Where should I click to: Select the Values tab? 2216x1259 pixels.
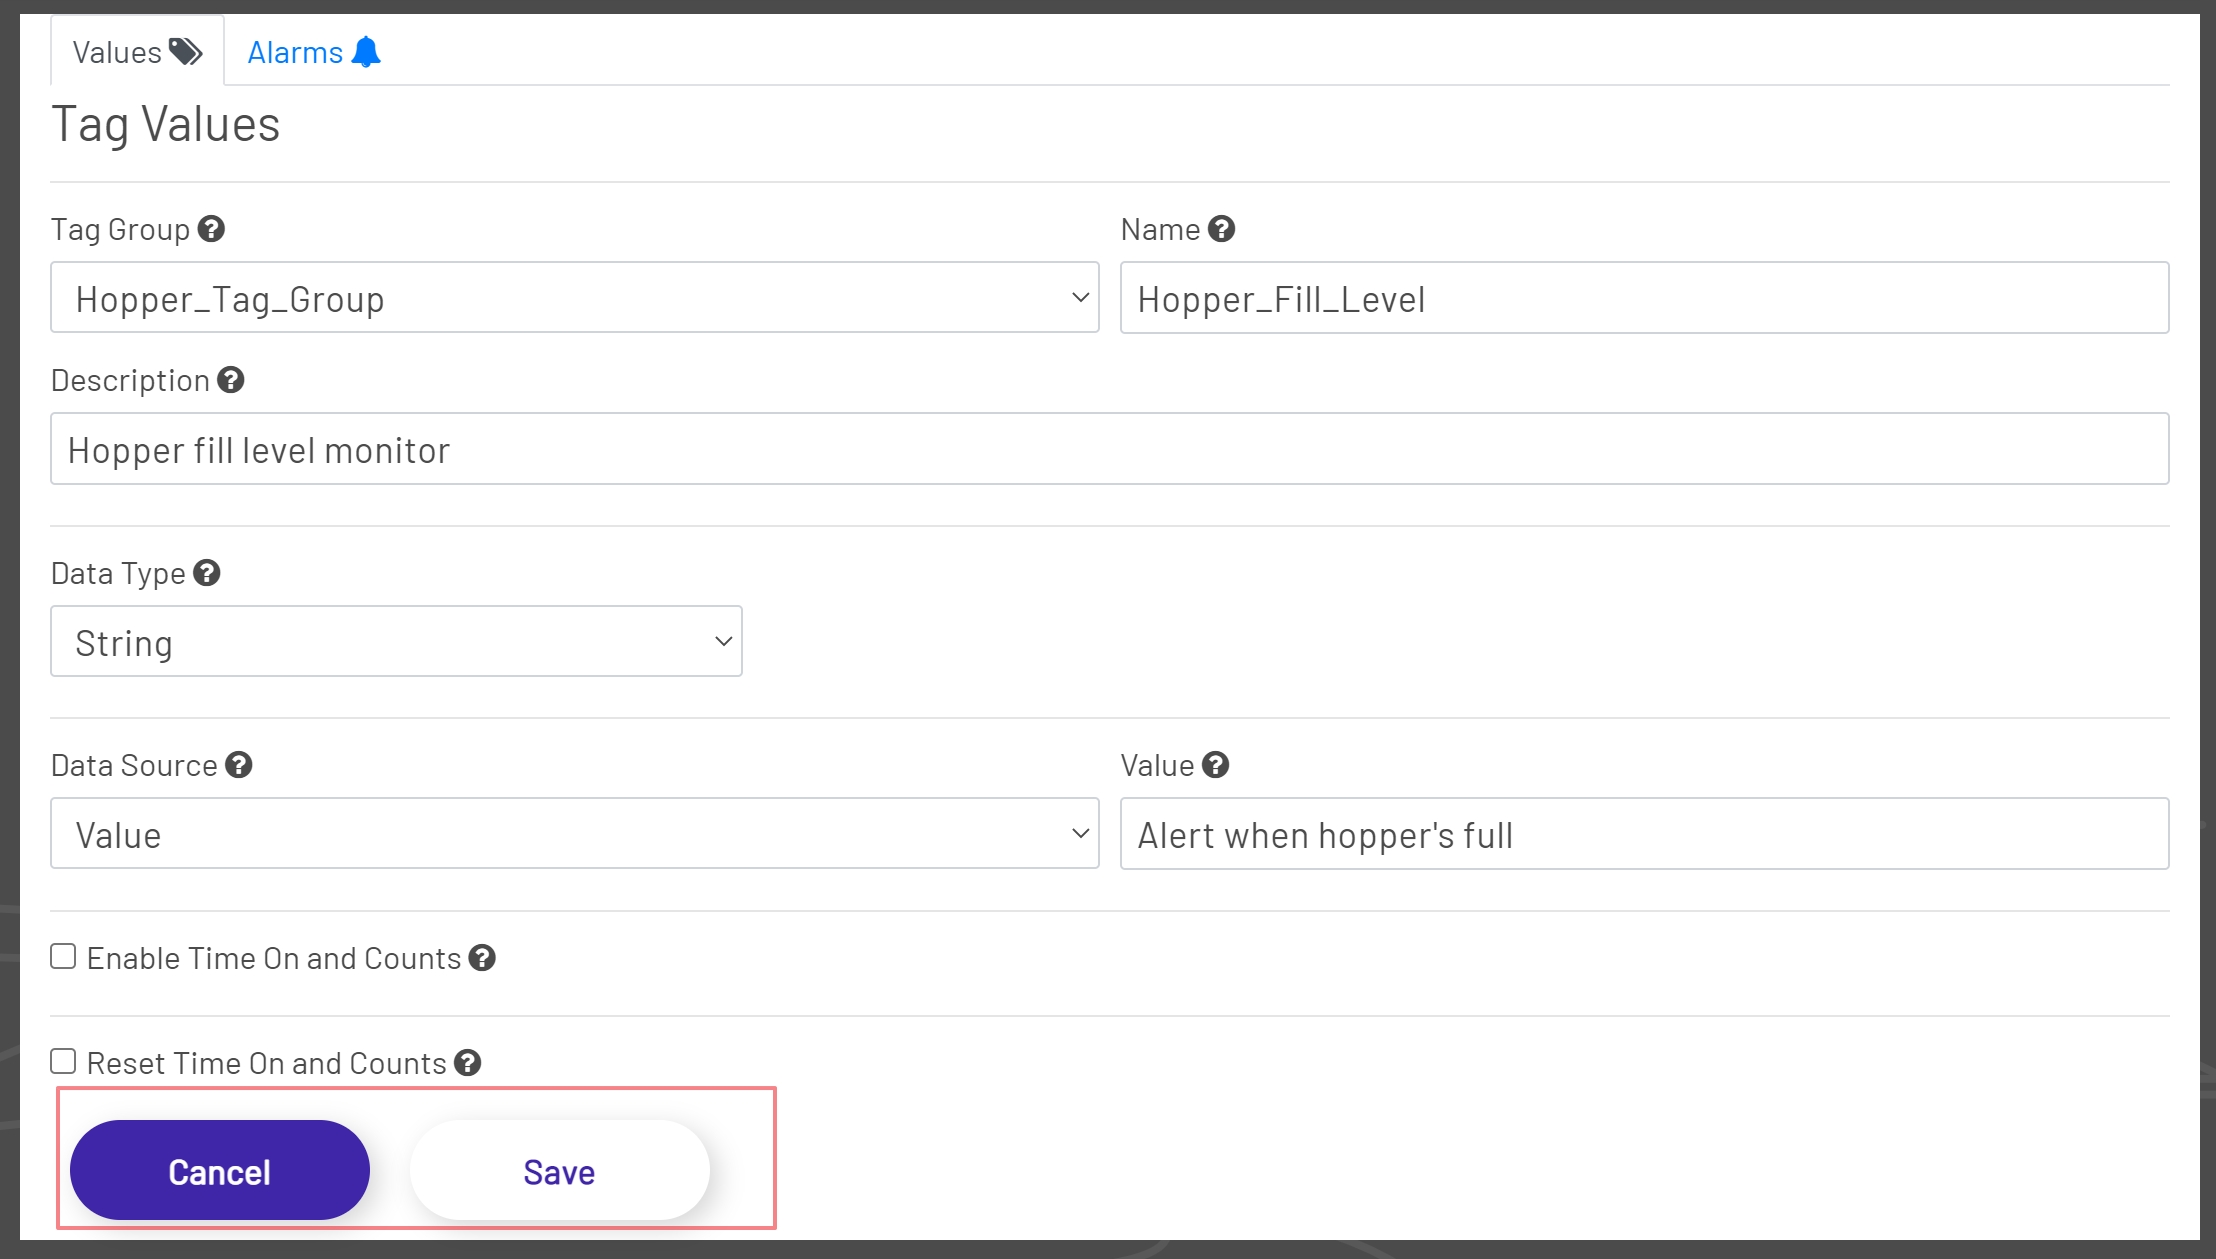click(118, 50)
